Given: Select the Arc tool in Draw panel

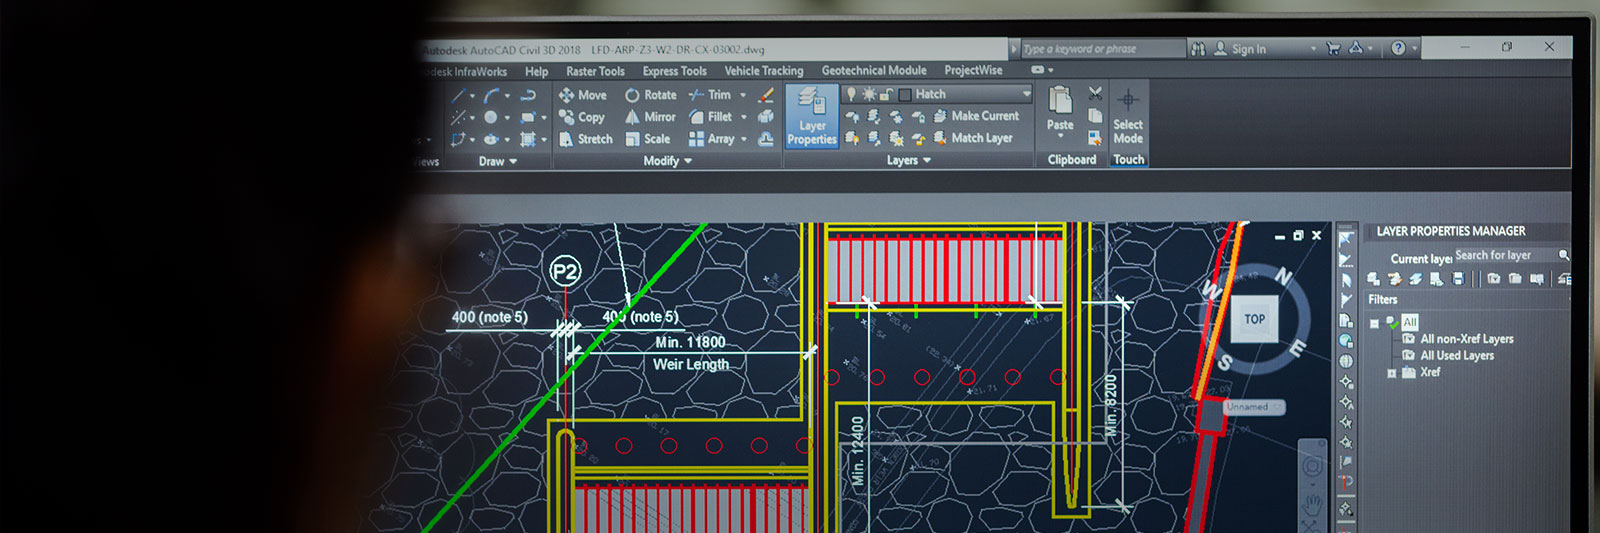Looking at the screenshot, I should click(492, 95).
